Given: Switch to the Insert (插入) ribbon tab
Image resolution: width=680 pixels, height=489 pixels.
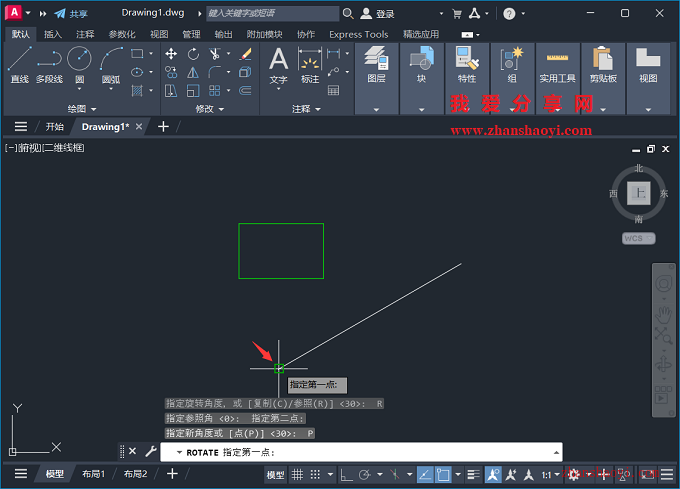Looking at the screenshot, I should click(53, 34).
